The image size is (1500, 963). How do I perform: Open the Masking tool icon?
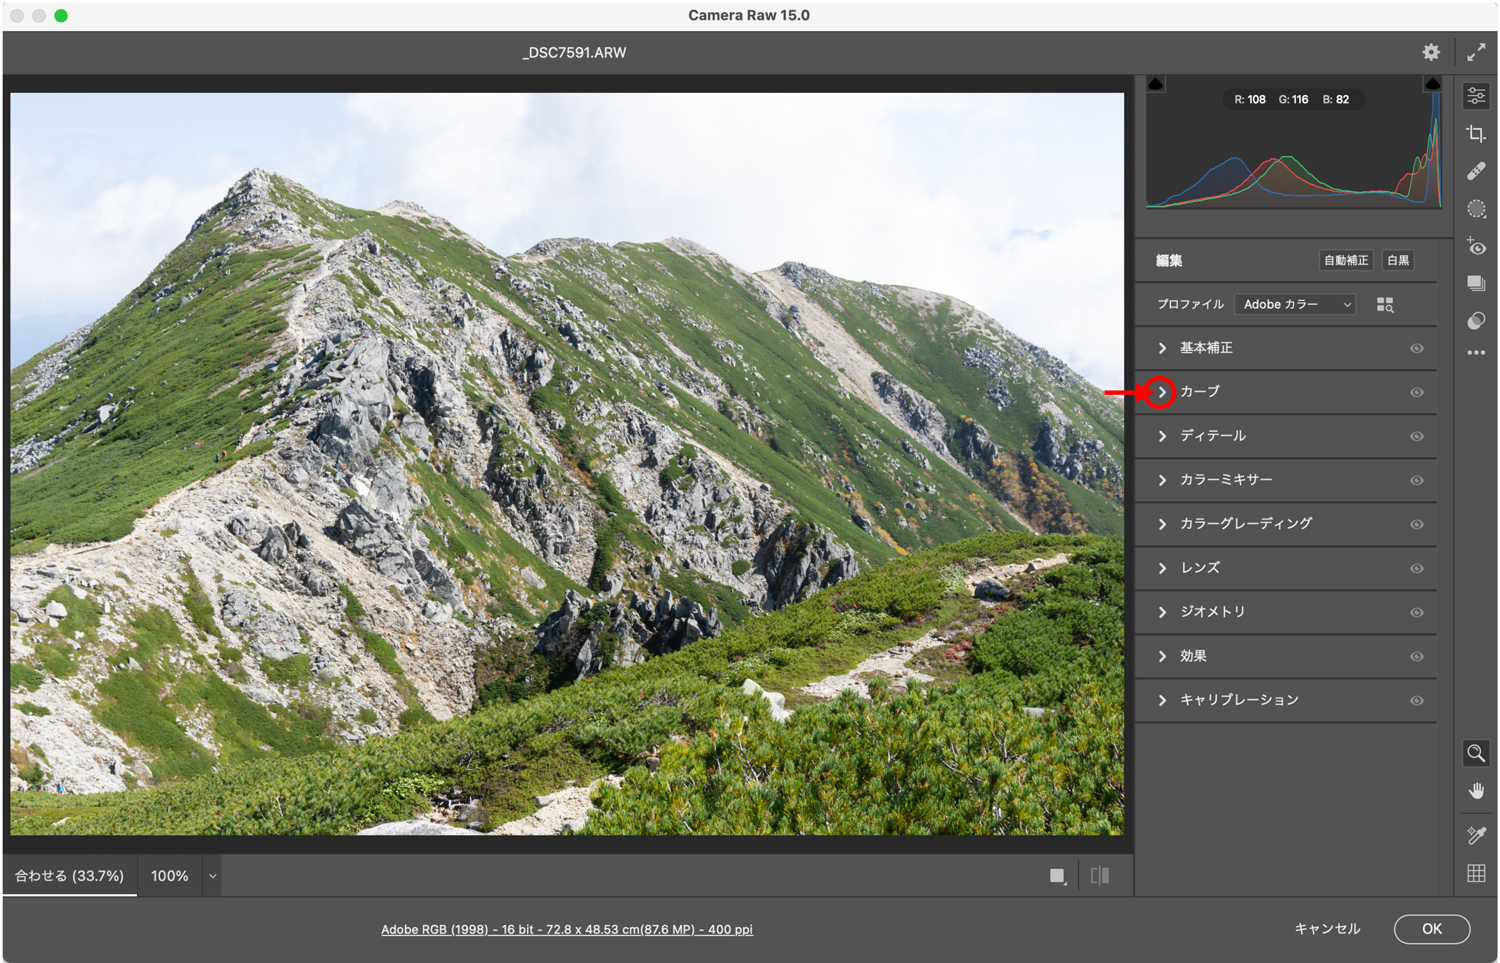(1476, 209)
